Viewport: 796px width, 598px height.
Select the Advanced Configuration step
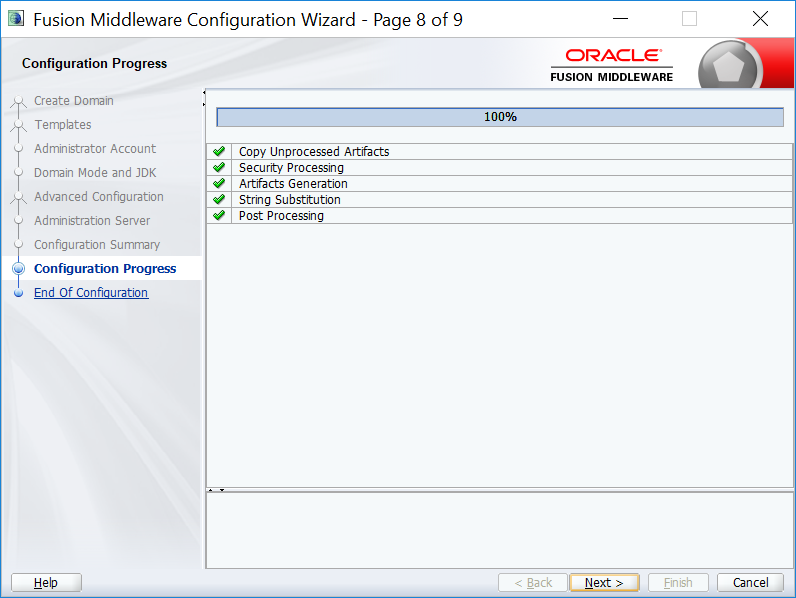(99, 197)
